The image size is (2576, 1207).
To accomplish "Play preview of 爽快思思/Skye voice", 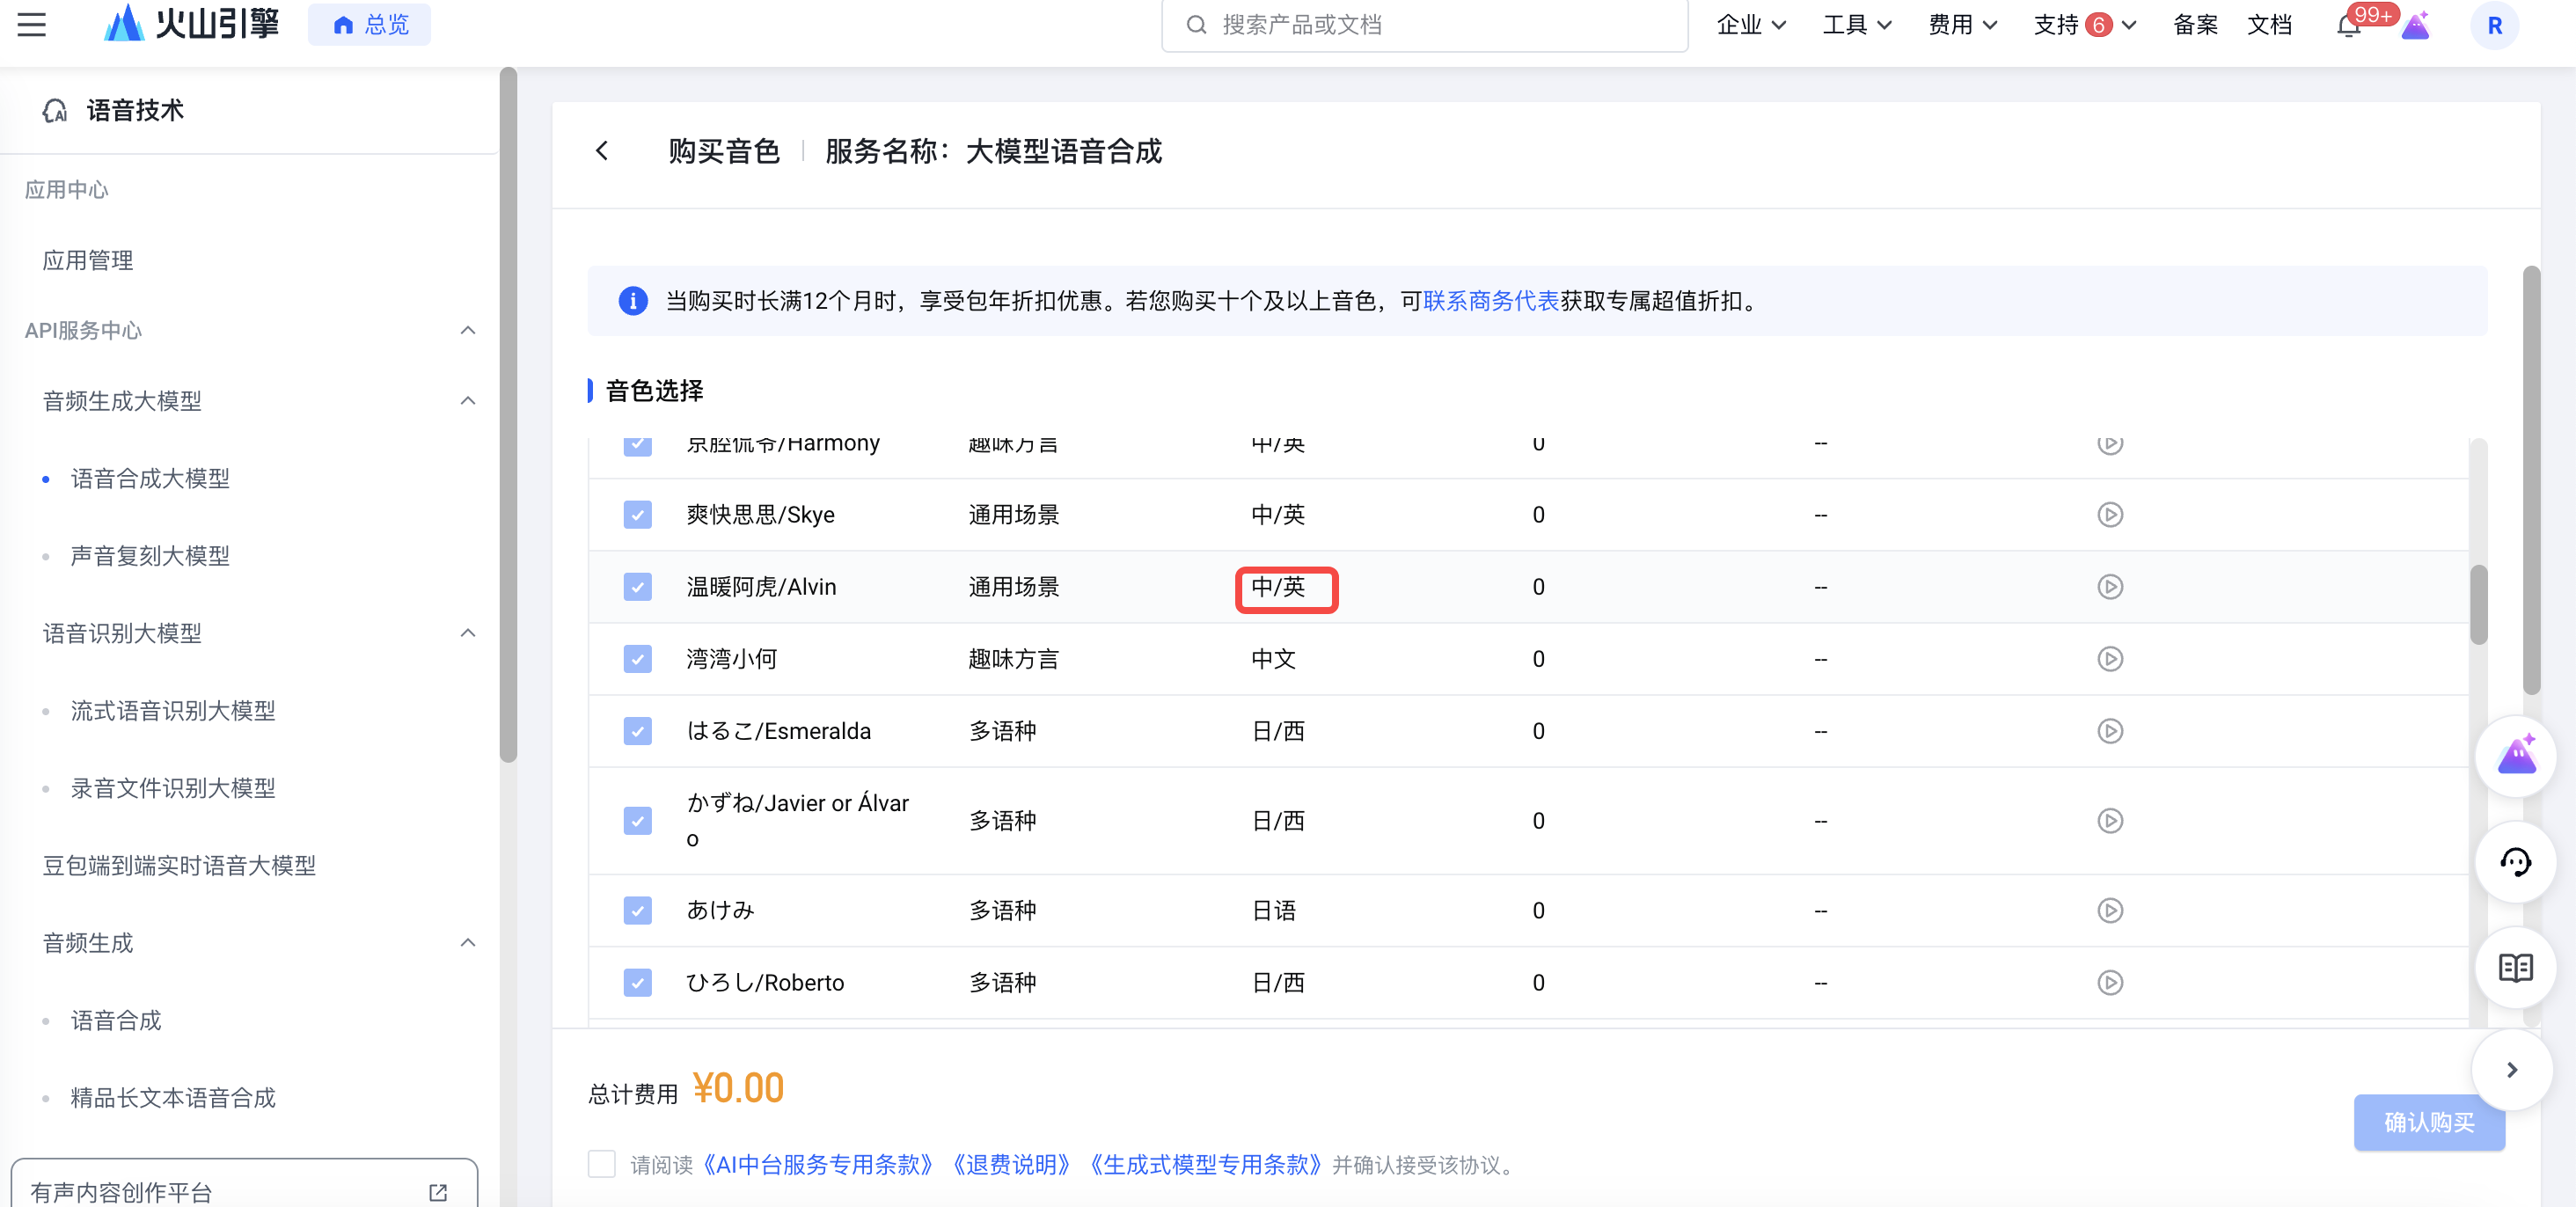I will pyautogui.click(x=2110, y=515).
